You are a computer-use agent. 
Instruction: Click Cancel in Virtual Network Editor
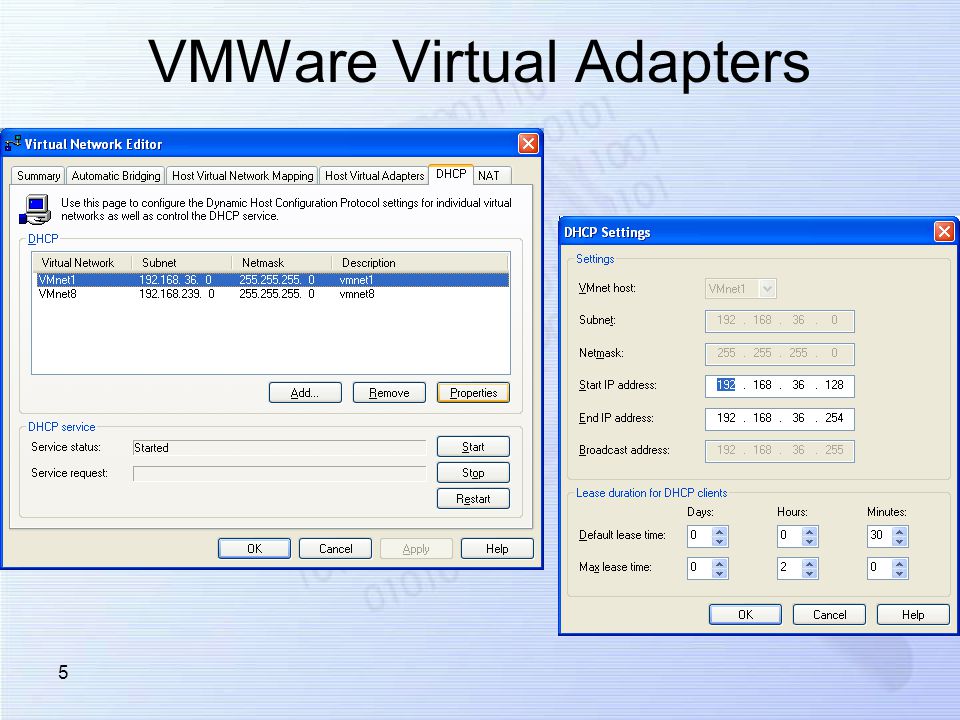tap(335, 549)
